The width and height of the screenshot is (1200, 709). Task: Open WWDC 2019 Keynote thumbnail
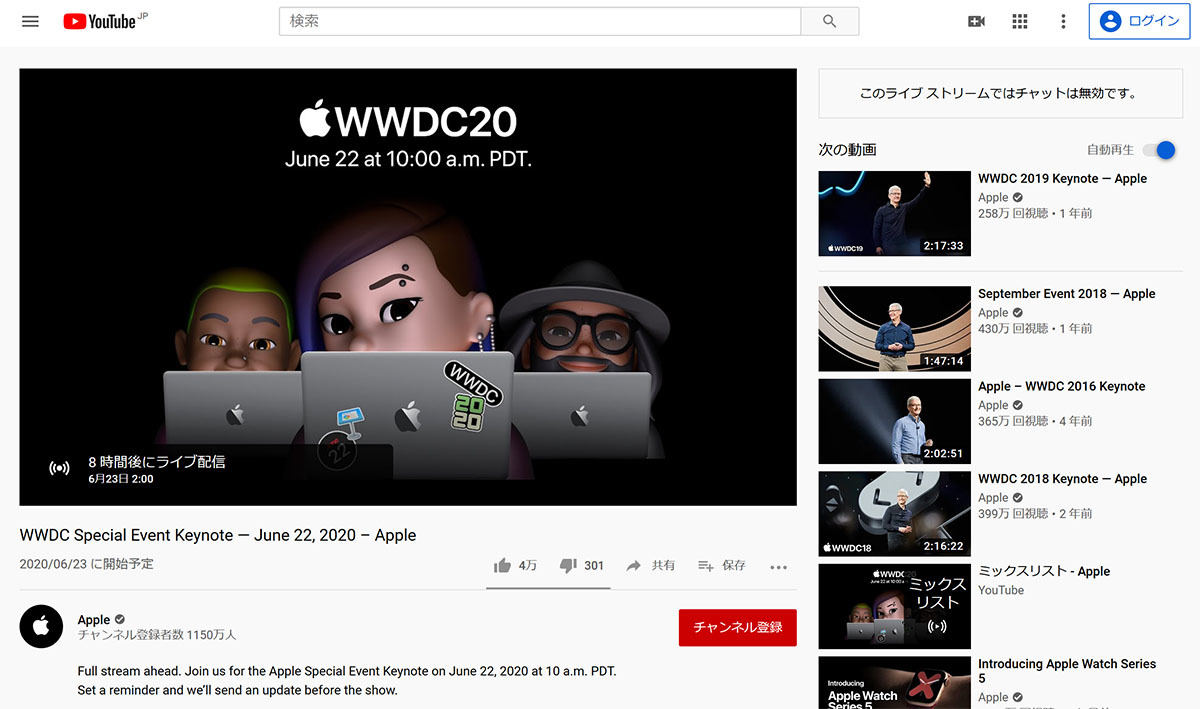pyautogui.click(x=895, y=213)
